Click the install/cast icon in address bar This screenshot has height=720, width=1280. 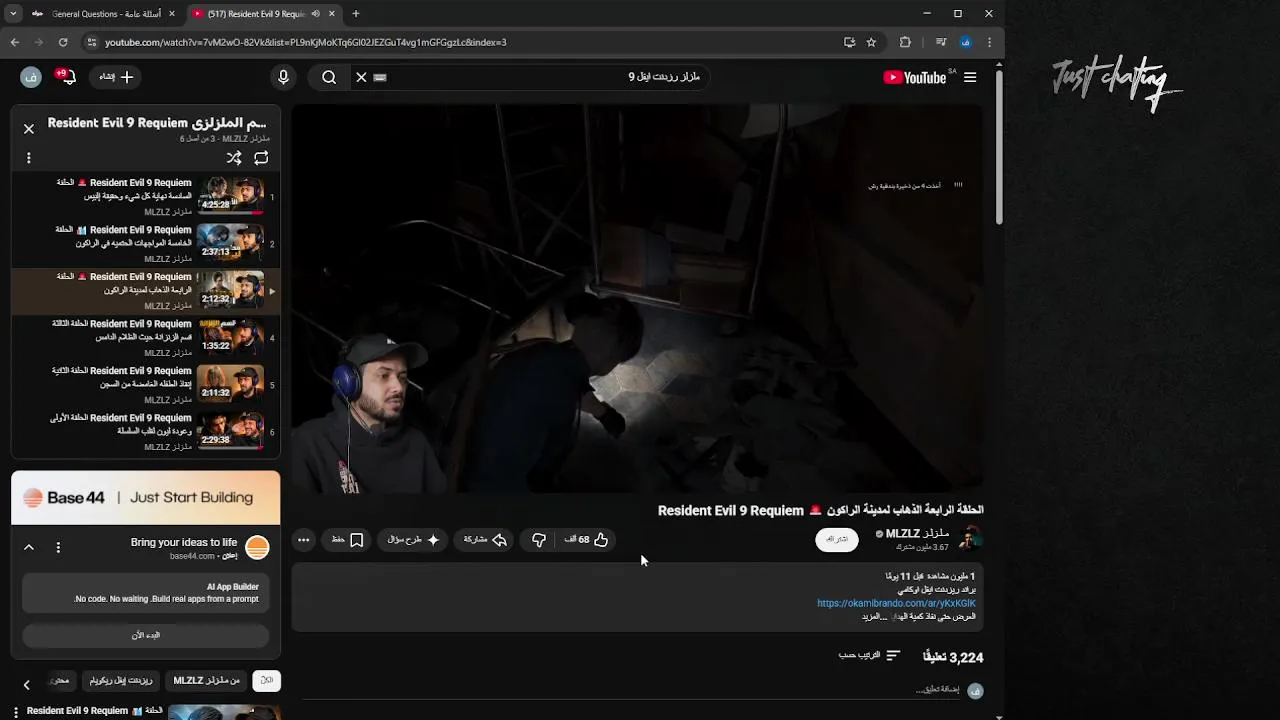(849, 42)
